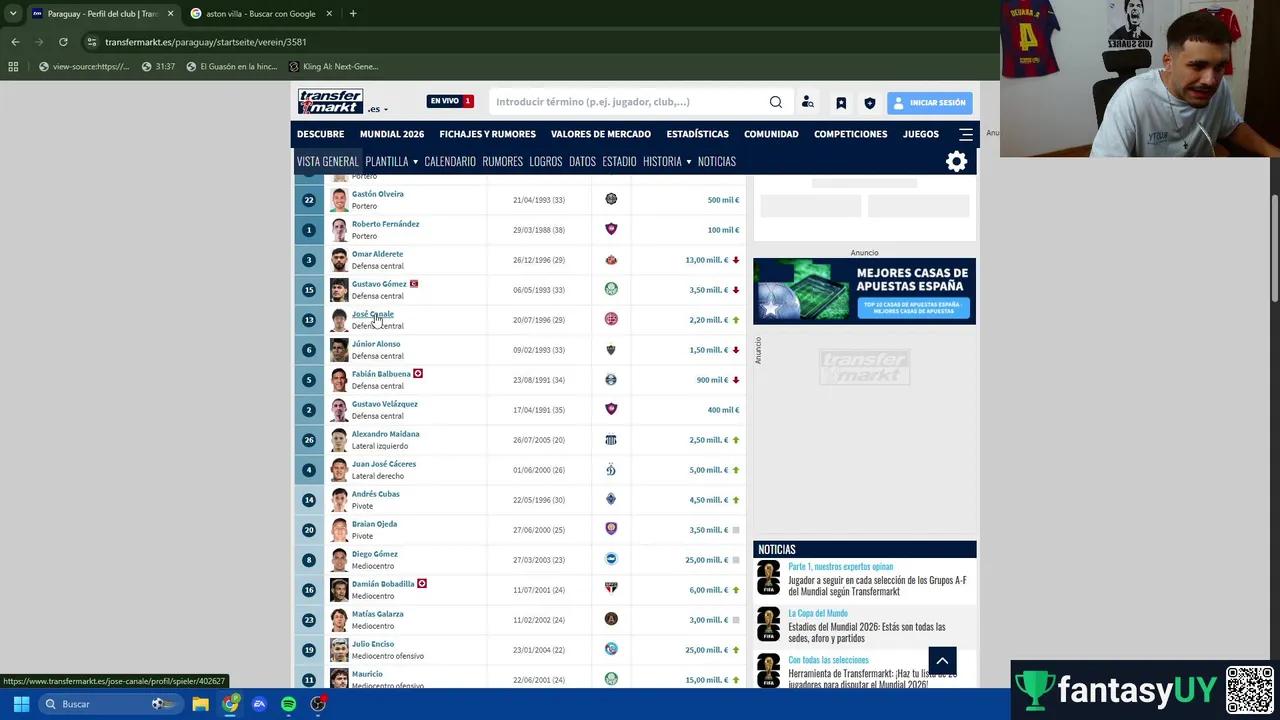Open Spotify from the taskbar
Screen dimensions: 1280x720
tap(288, 704)
